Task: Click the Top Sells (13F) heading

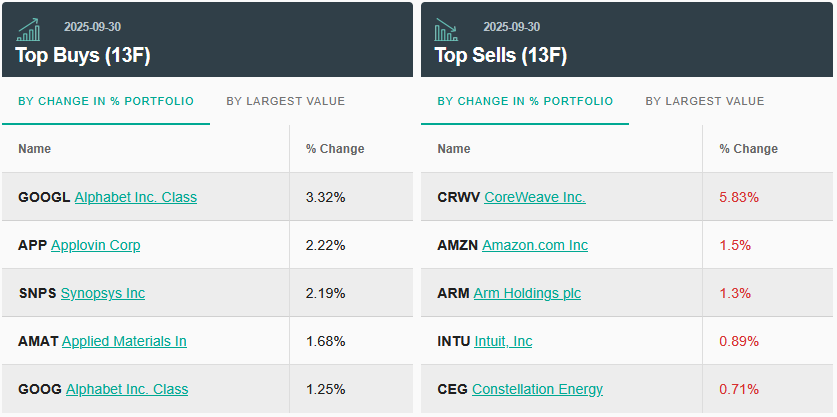Action: pyautogui.click(x=500, y=56)
